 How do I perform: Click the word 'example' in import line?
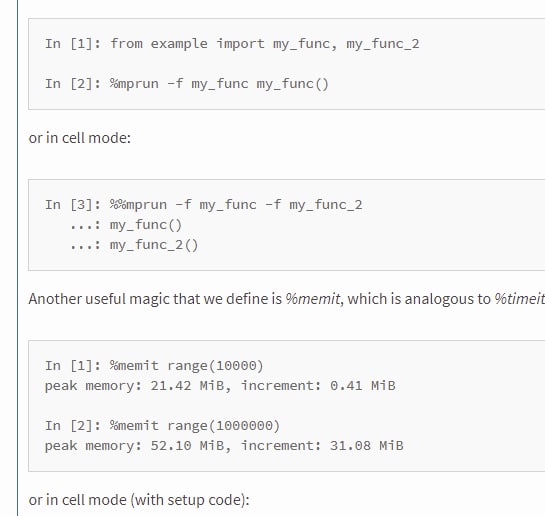point(179,44)
